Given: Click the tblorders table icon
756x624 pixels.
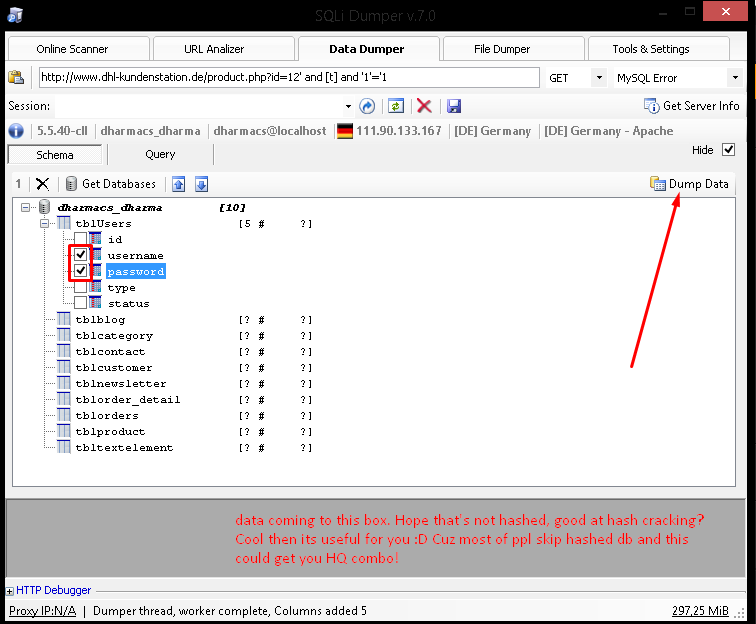Looking at the screenshot, I should tap(64, 415).
